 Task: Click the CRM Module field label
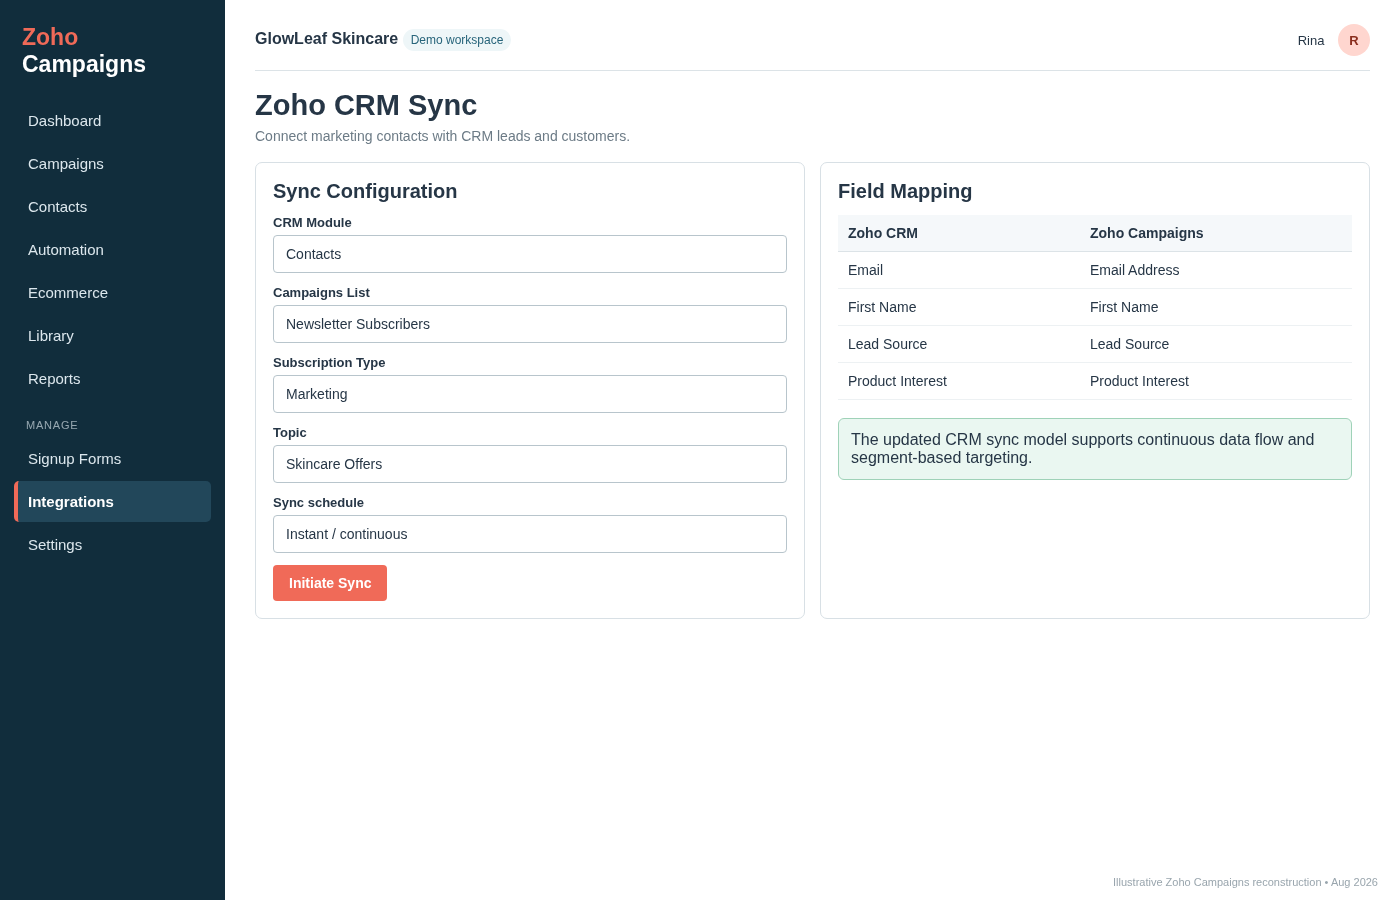[312, 223]
